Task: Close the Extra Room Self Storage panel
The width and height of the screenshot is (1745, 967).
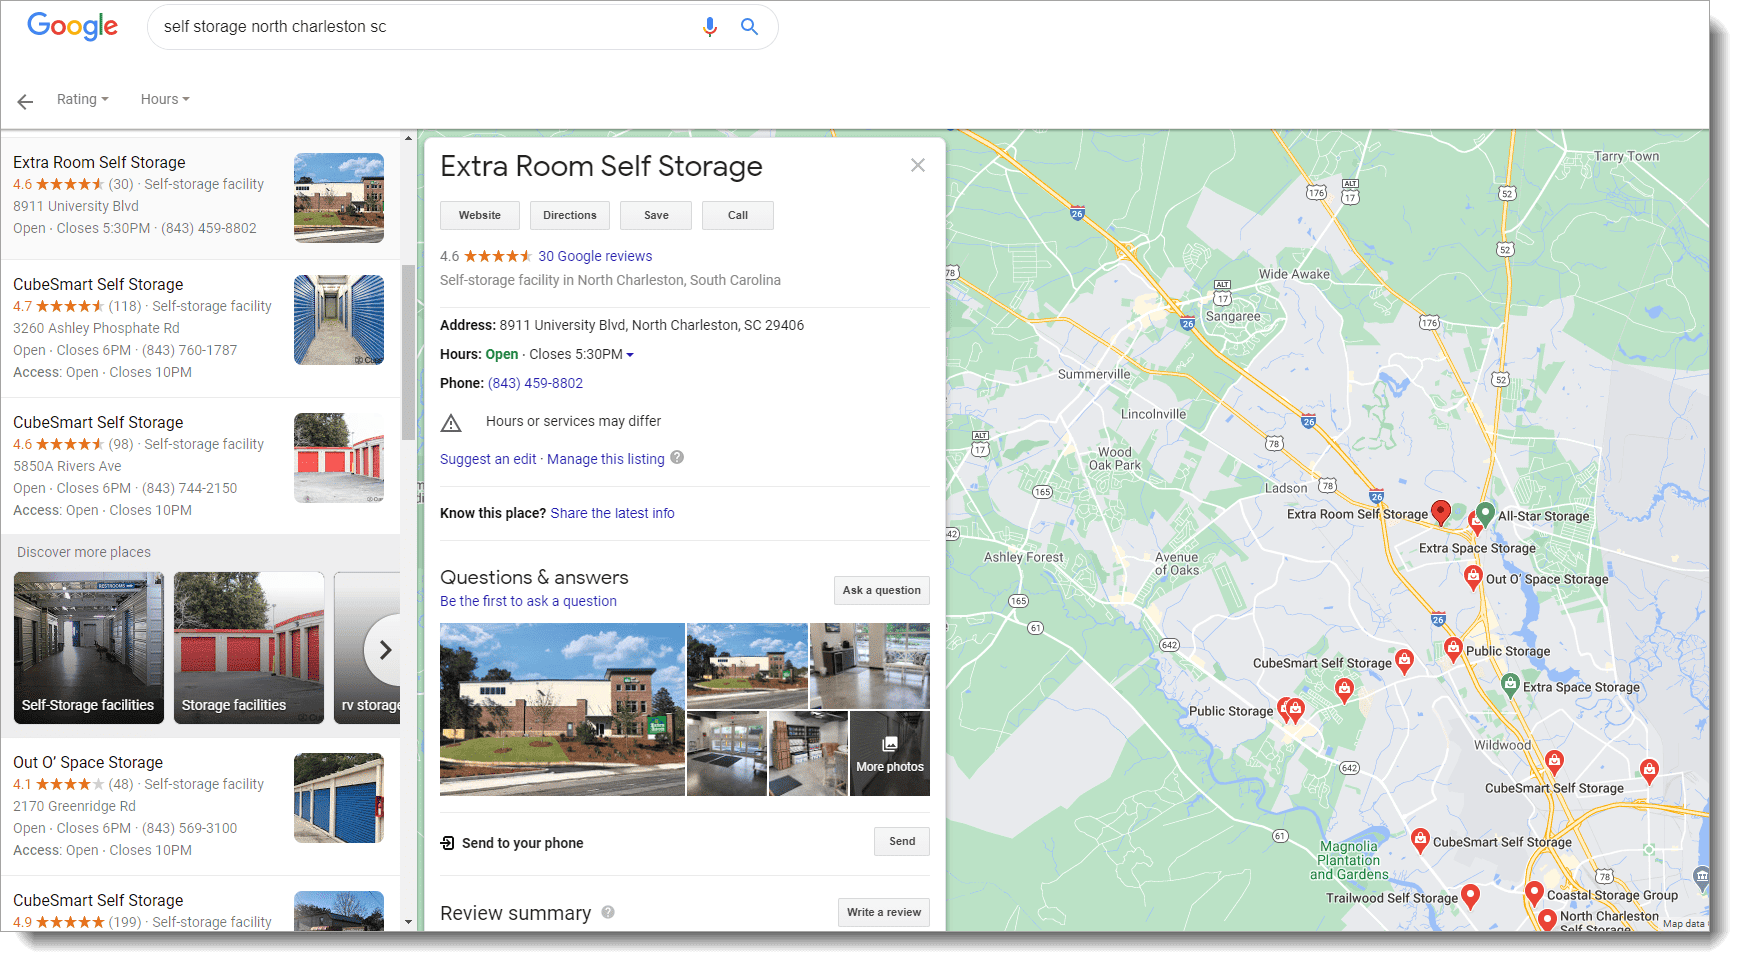Action: tap(918, 165)
